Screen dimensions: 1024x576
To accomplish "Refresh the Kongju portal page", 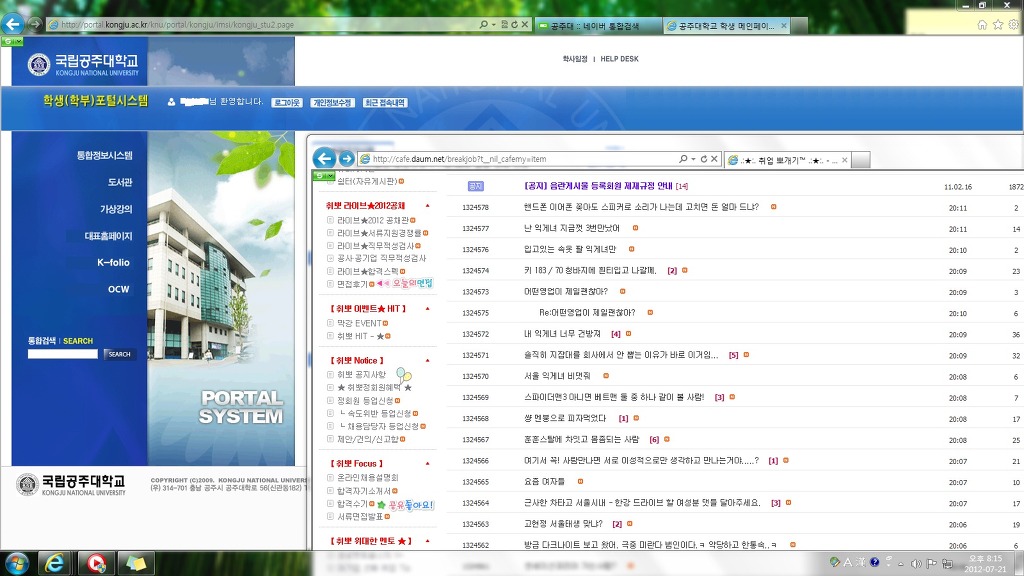I will [x=515, y=24].
